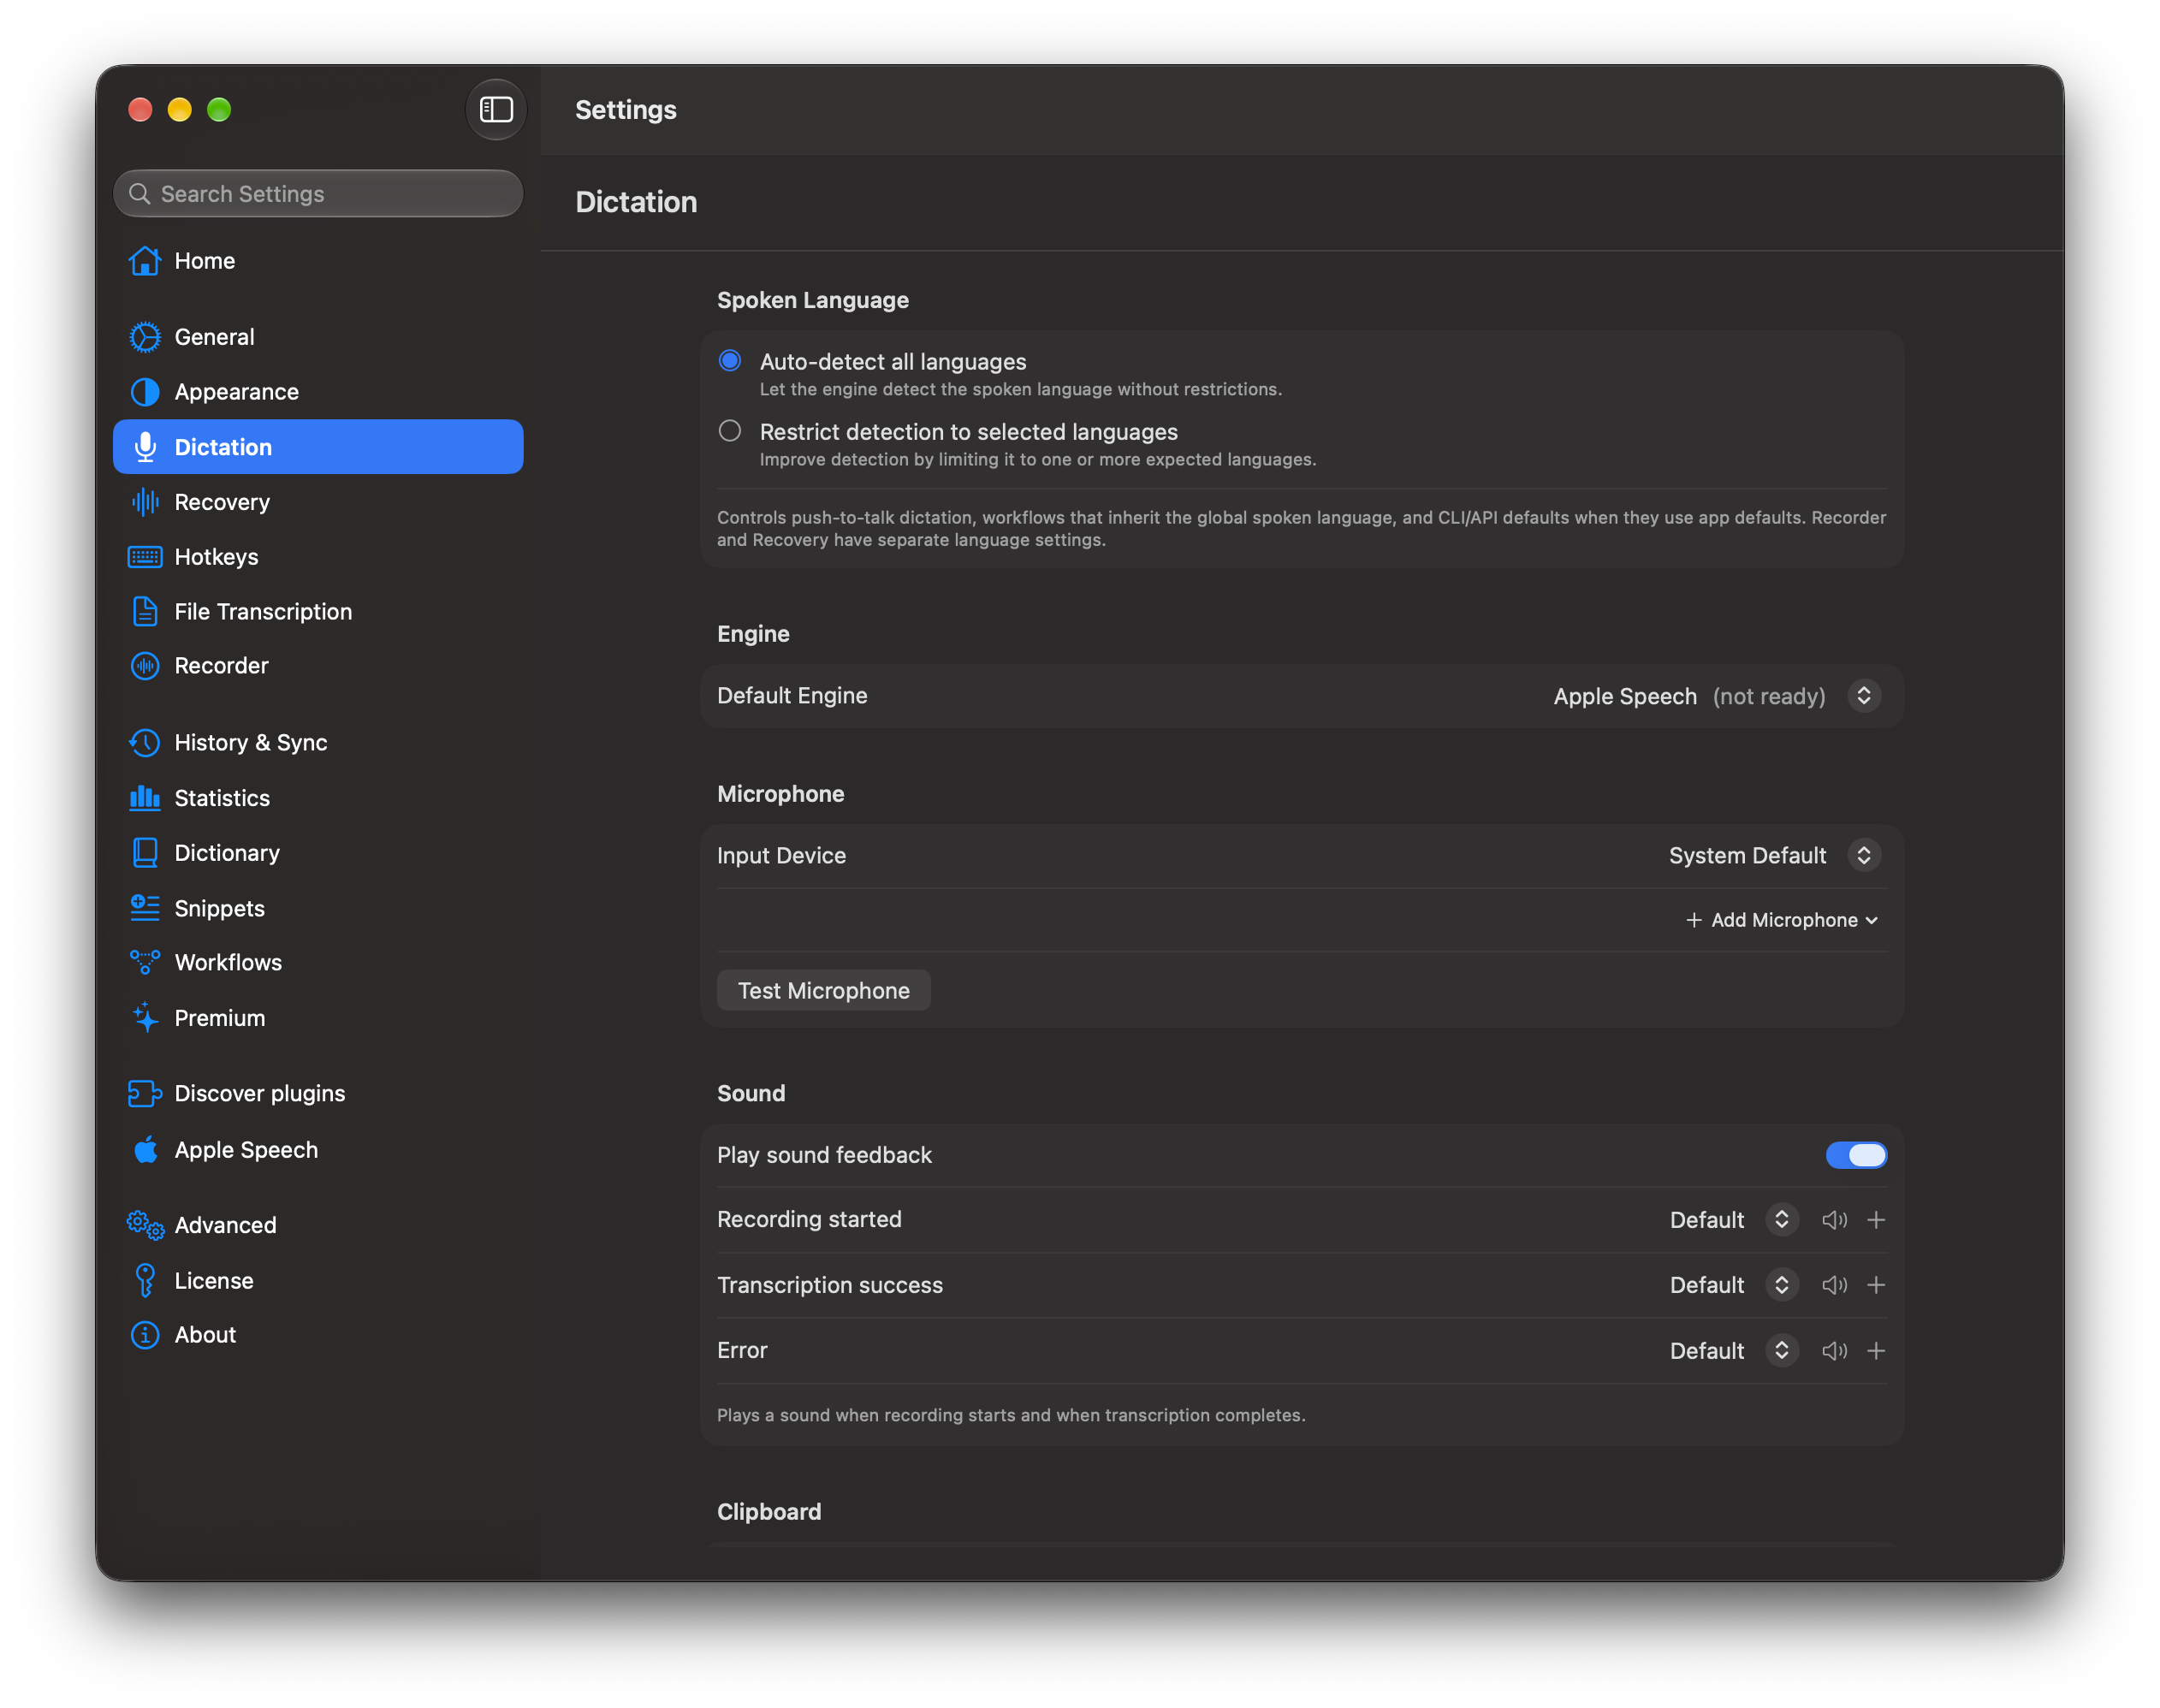Screen dimensions: 2160x1708
Task: Open File Transcription document icon
Action: click(x=145, y=611)
